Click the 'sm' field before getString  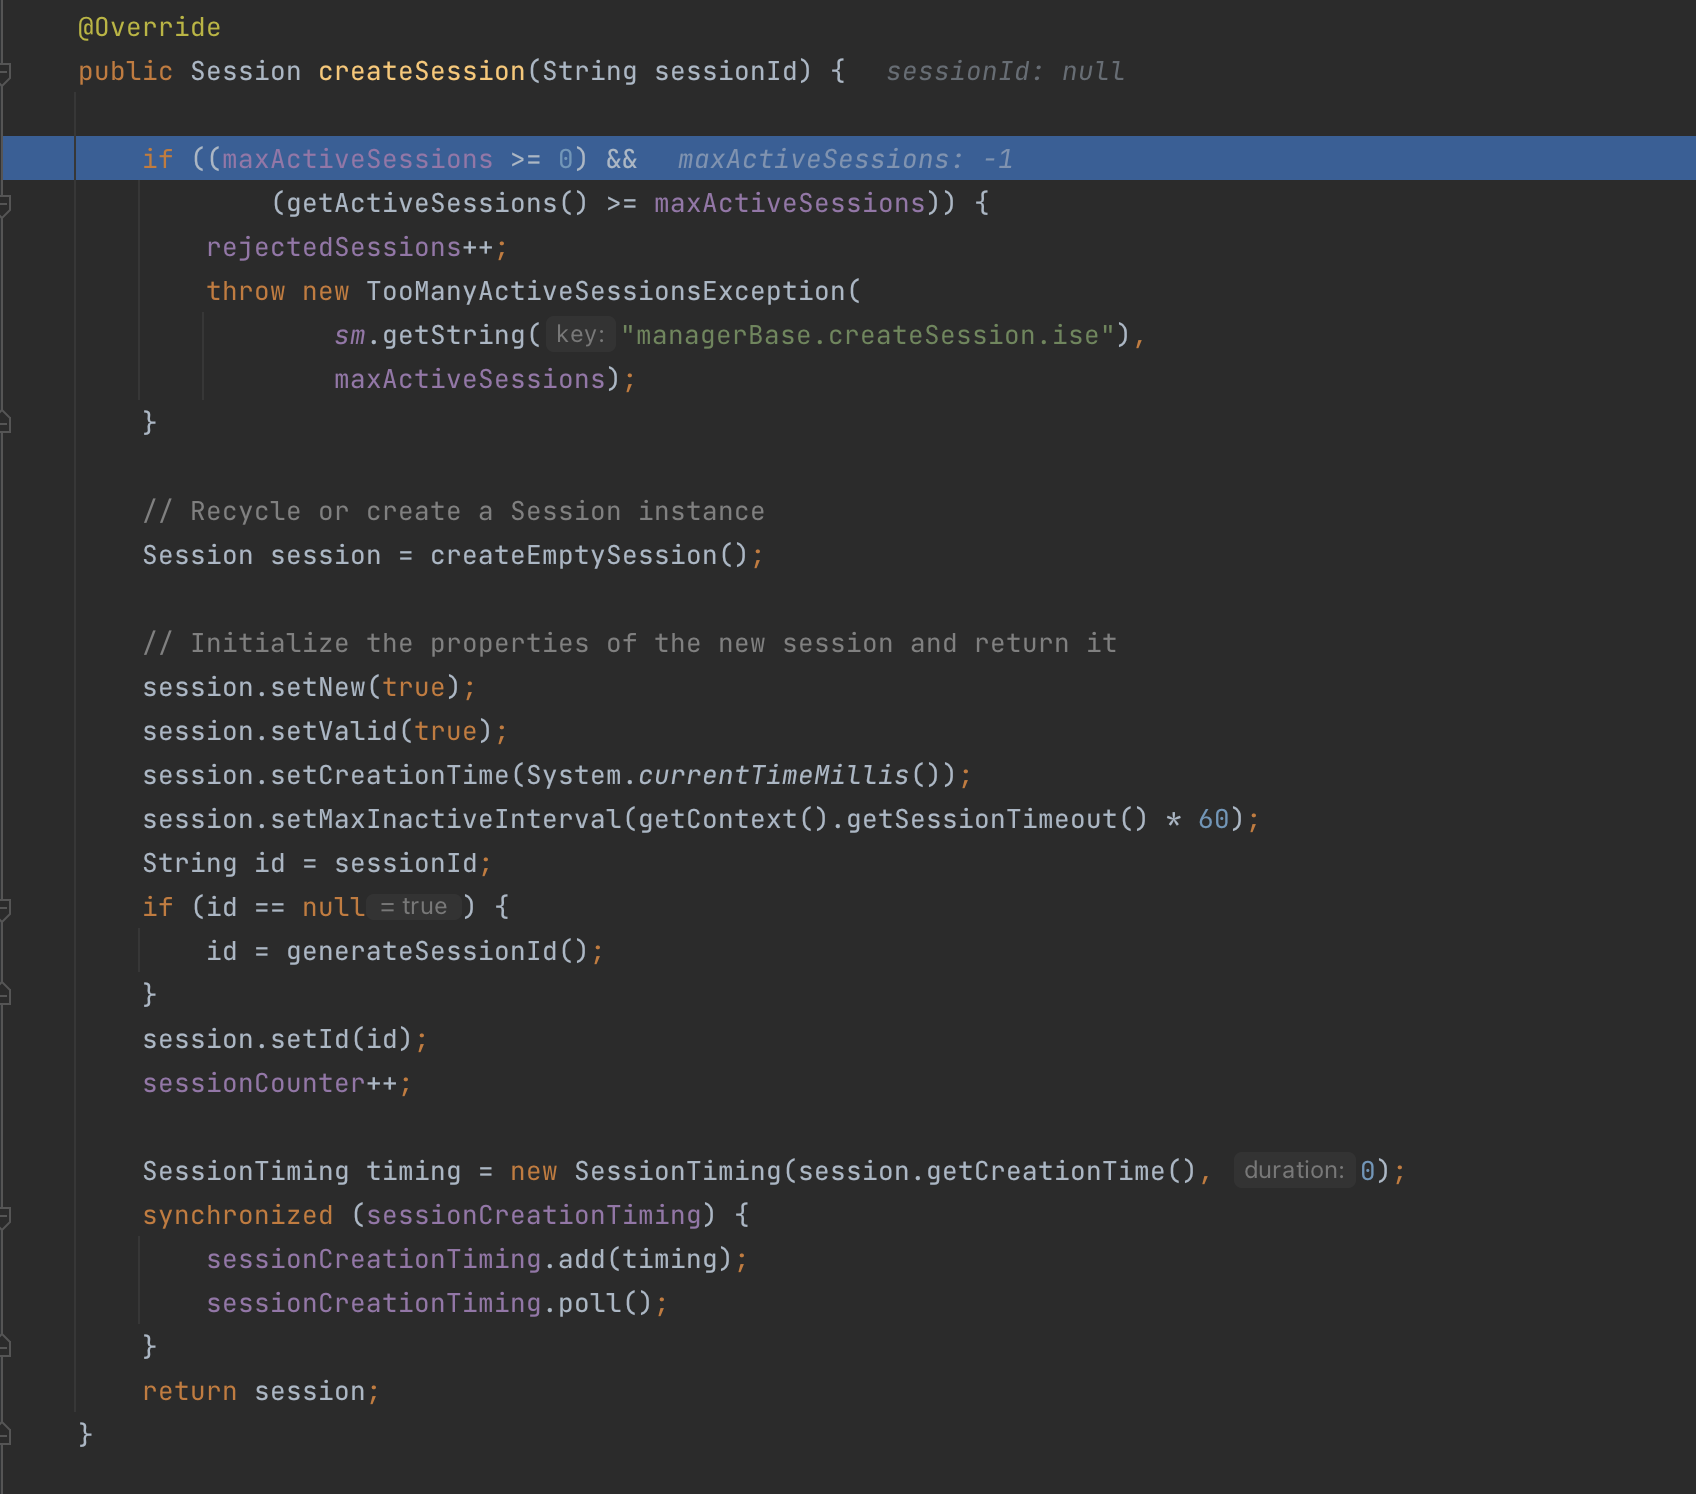(x=350, y=336)
